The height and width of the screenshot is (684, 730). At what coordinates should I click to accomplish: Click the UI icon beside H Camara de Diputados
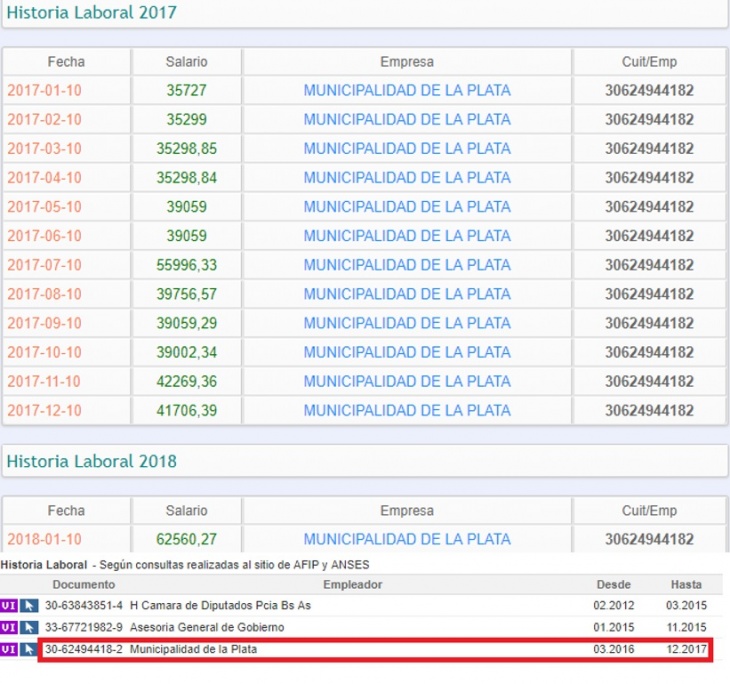point(9,606)
